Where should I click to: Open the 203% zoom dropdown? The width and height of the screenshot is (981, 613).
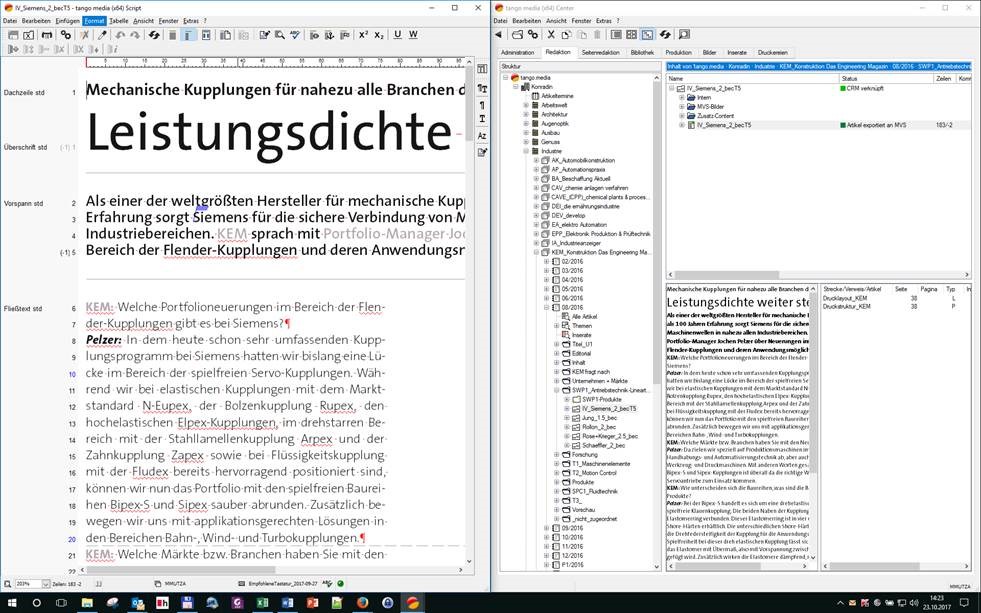coord(47,583)
